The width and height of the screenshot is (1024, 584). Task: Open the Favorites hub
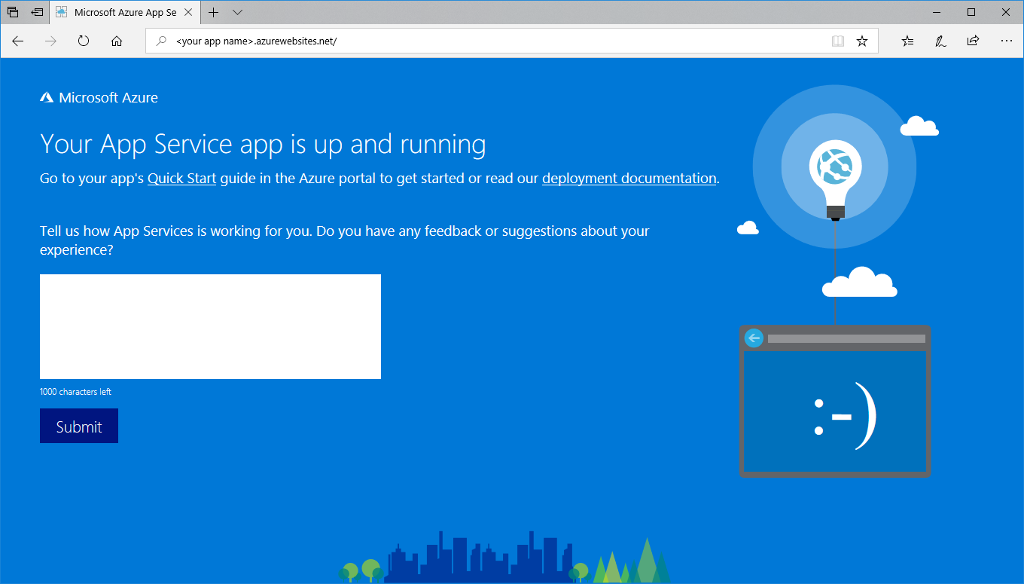[x=907, y=41]
